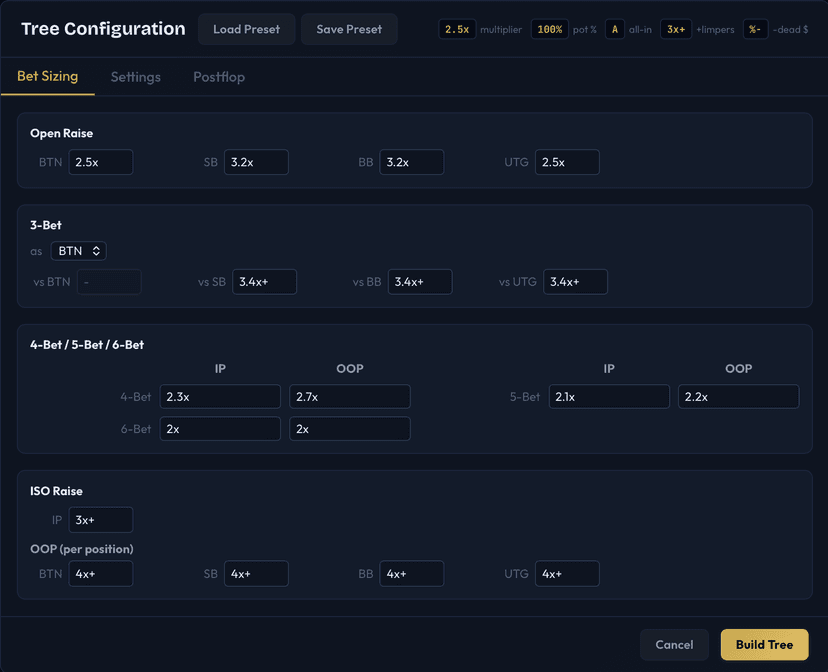Edit the Open Raise BB field
This screenshot has height=672, width=828.
(x=411, y=162)
